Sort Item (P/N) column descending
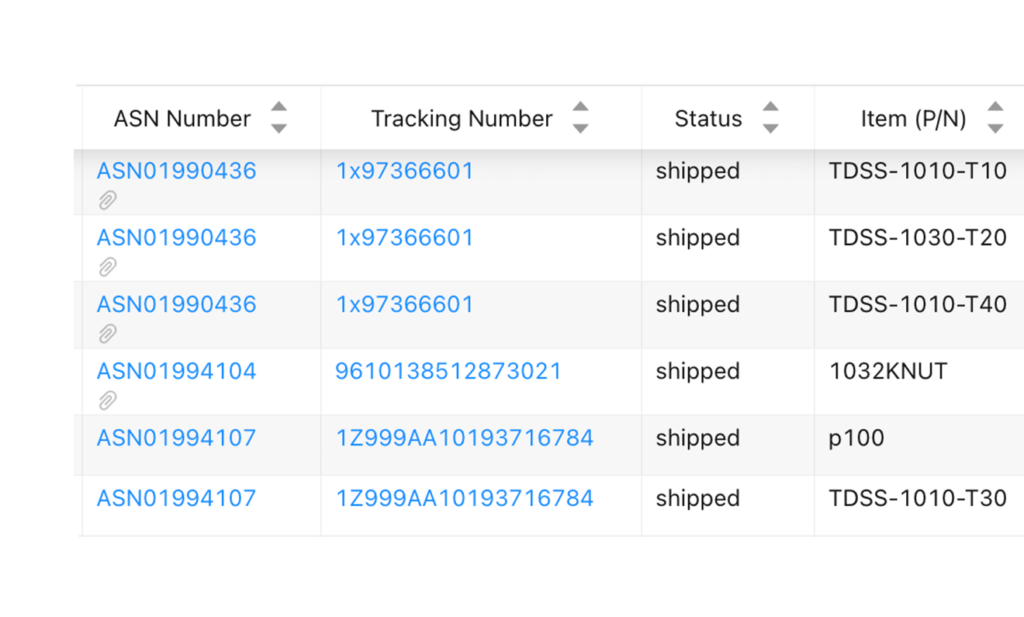 point(995,128)
